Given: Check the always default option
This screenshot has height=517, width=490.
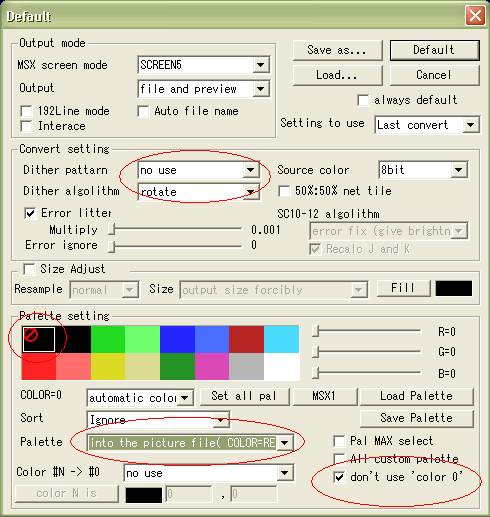Looking at the screenshot, I should pyautogui.click(x=363, y=100).
